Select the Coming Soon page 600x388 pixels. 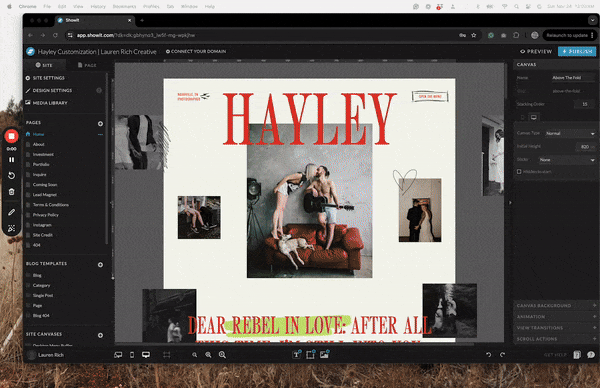tap(45, 185)
